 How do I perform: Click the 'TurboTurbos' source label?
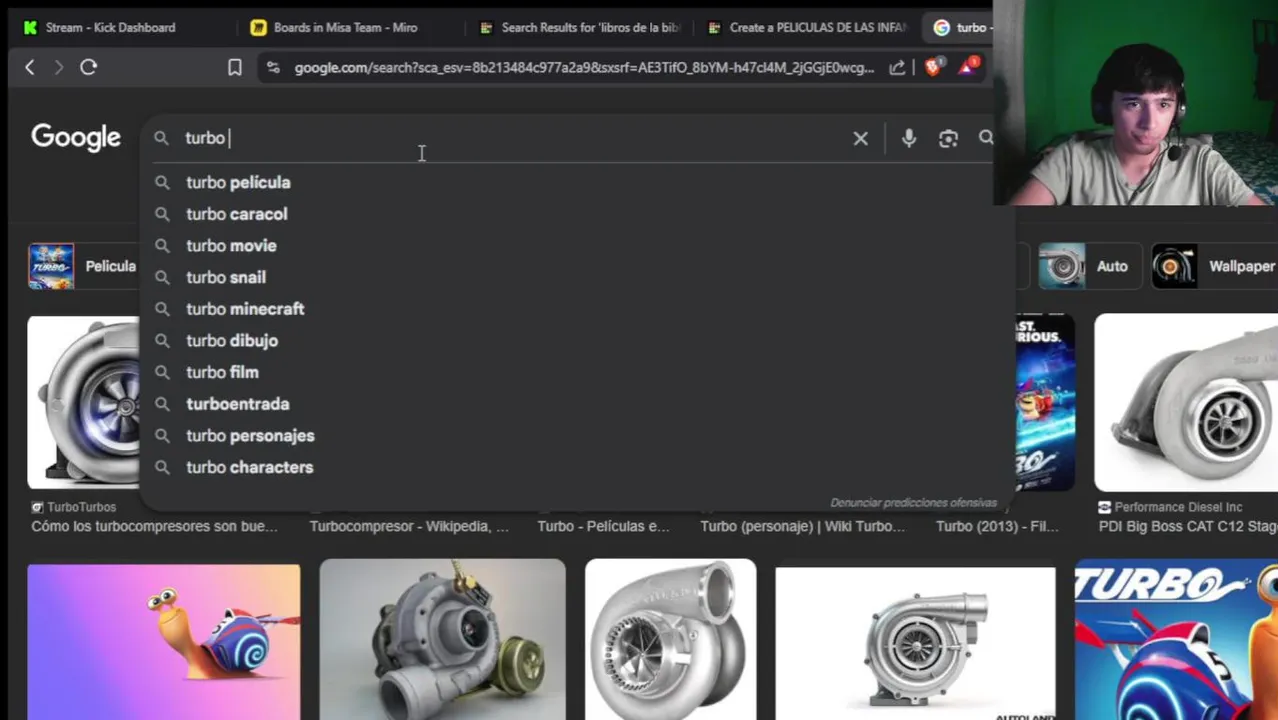click(x=81, y=507)
